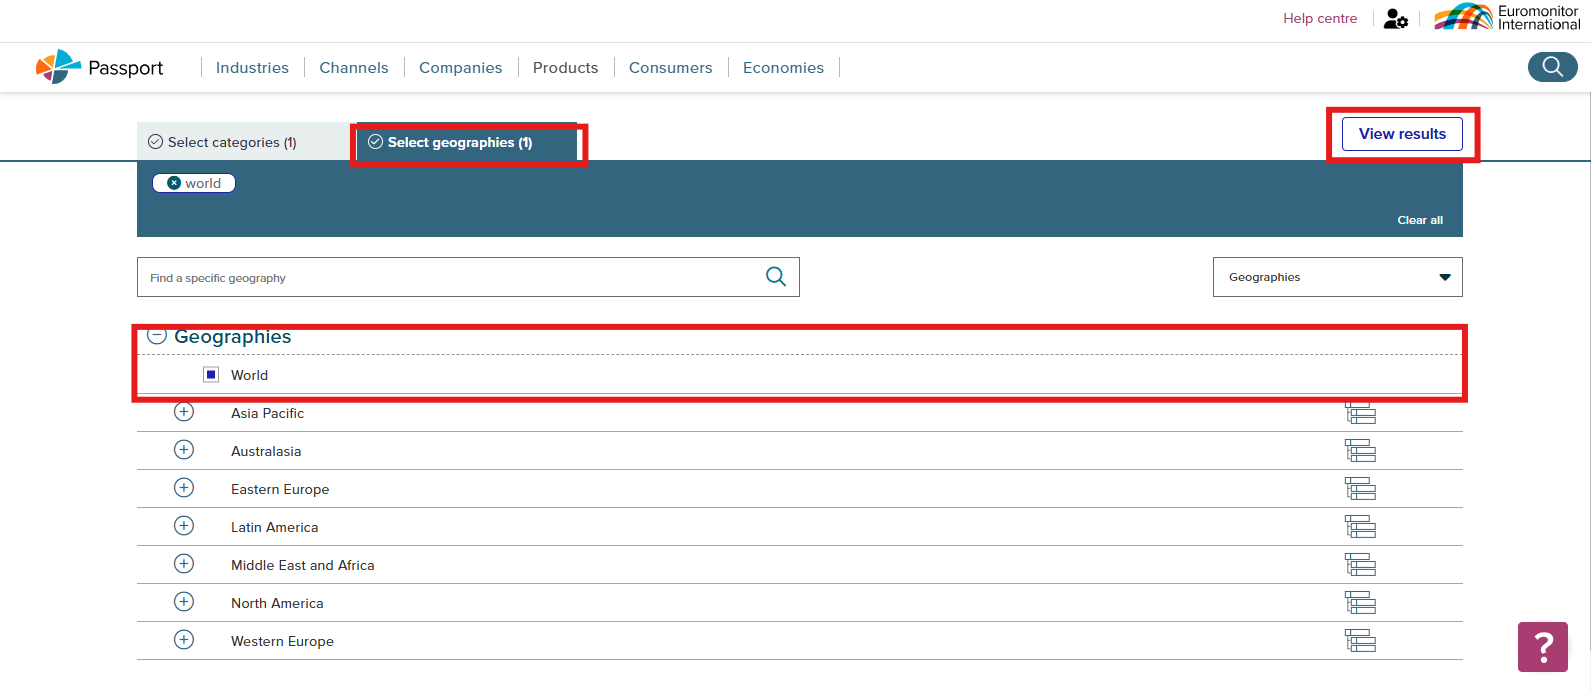The image size is (1591, 692).
Task: Click the View results button
Action: pos(1402,134)
